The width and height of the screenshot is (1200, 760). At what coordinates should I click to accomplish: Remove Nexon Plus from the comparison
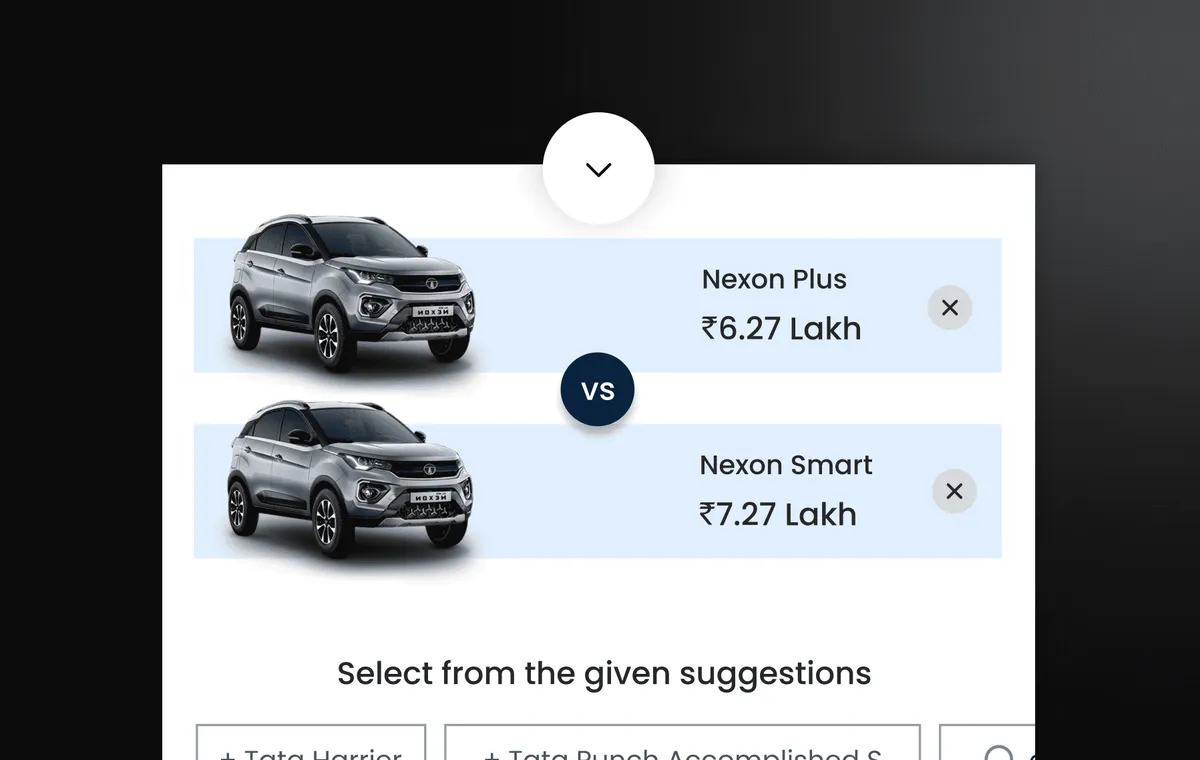950,308
